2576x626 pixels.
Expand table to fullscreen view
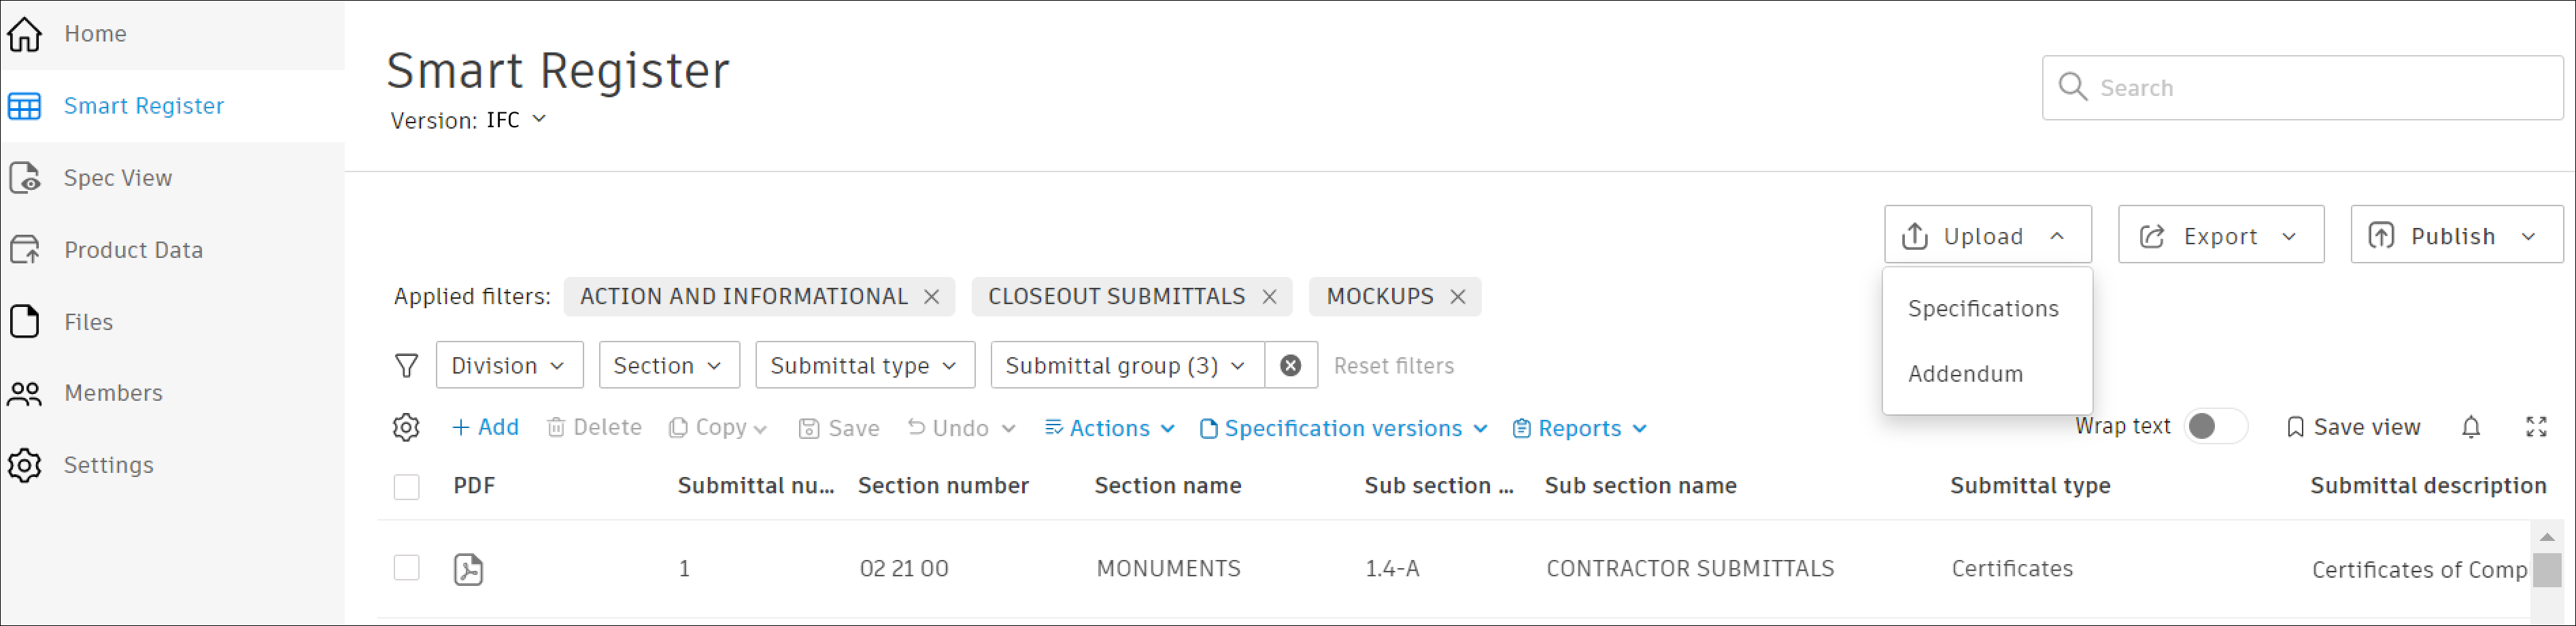point(2535,428)
